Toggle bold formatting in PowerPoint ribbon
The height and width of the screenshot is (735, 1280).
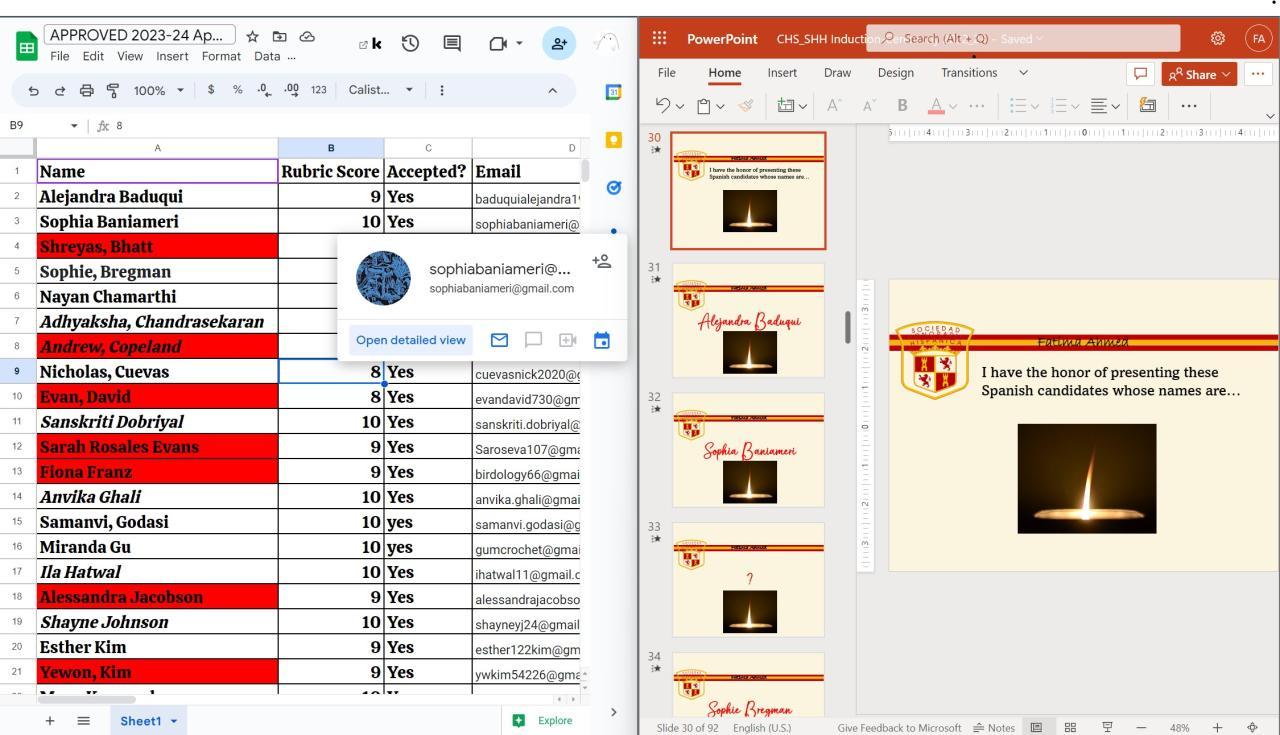click(902, 105)
